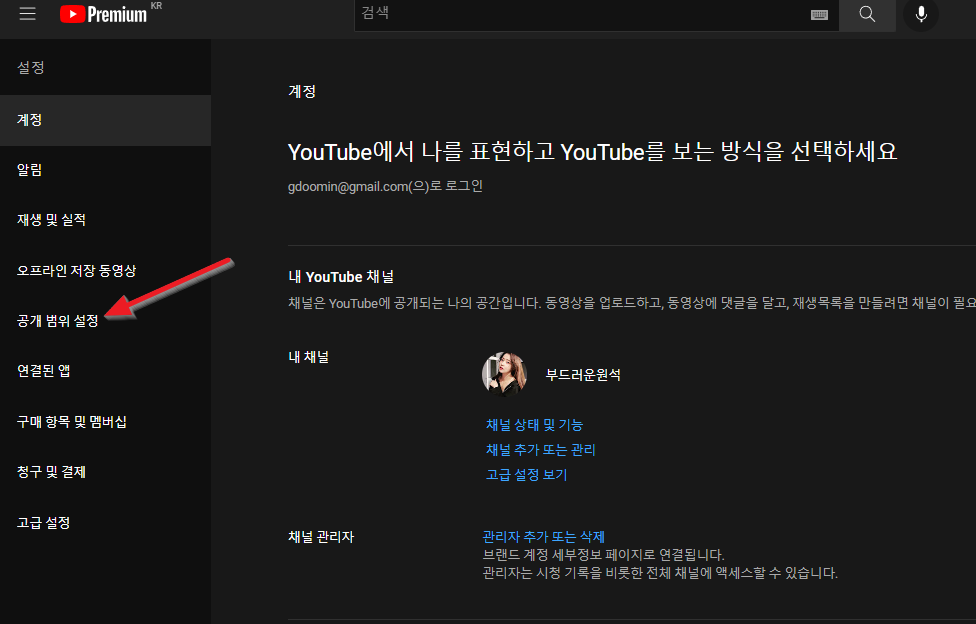The height and width of the screenshot is (624, 976).
Task: Open 재생 및 실적 settings
Action: coord(105,220)
